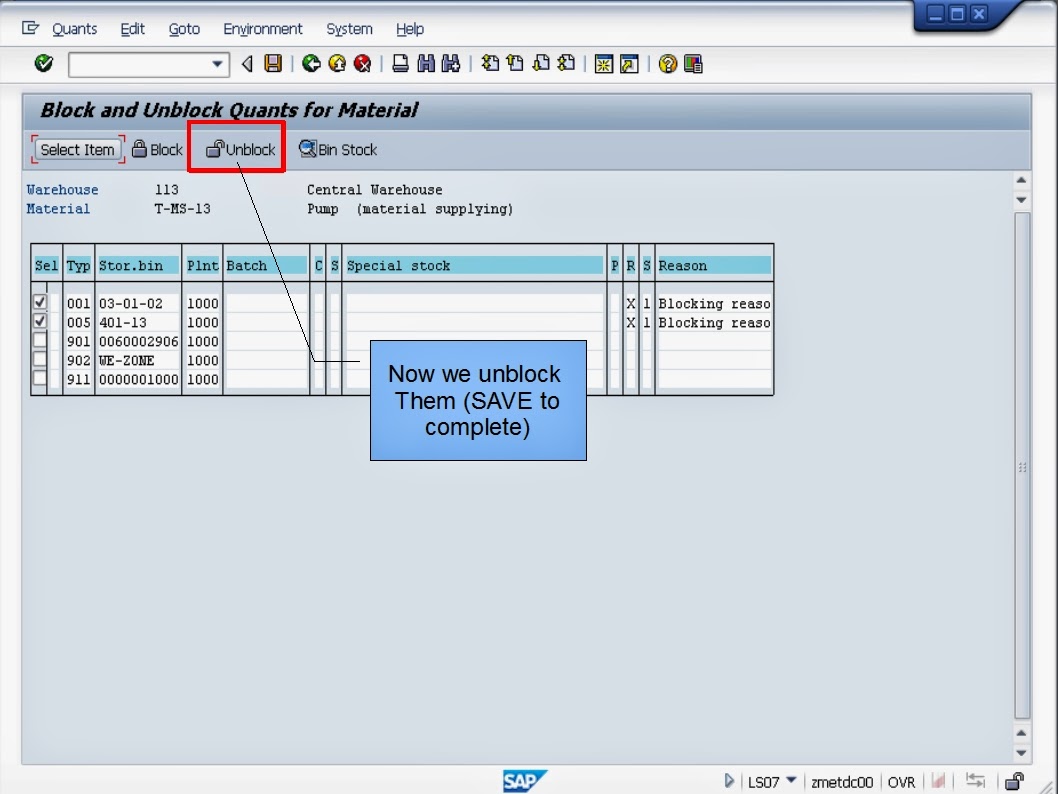Open the Find search icon
This screenshot has width=1058, height=794.
(424, 63)
